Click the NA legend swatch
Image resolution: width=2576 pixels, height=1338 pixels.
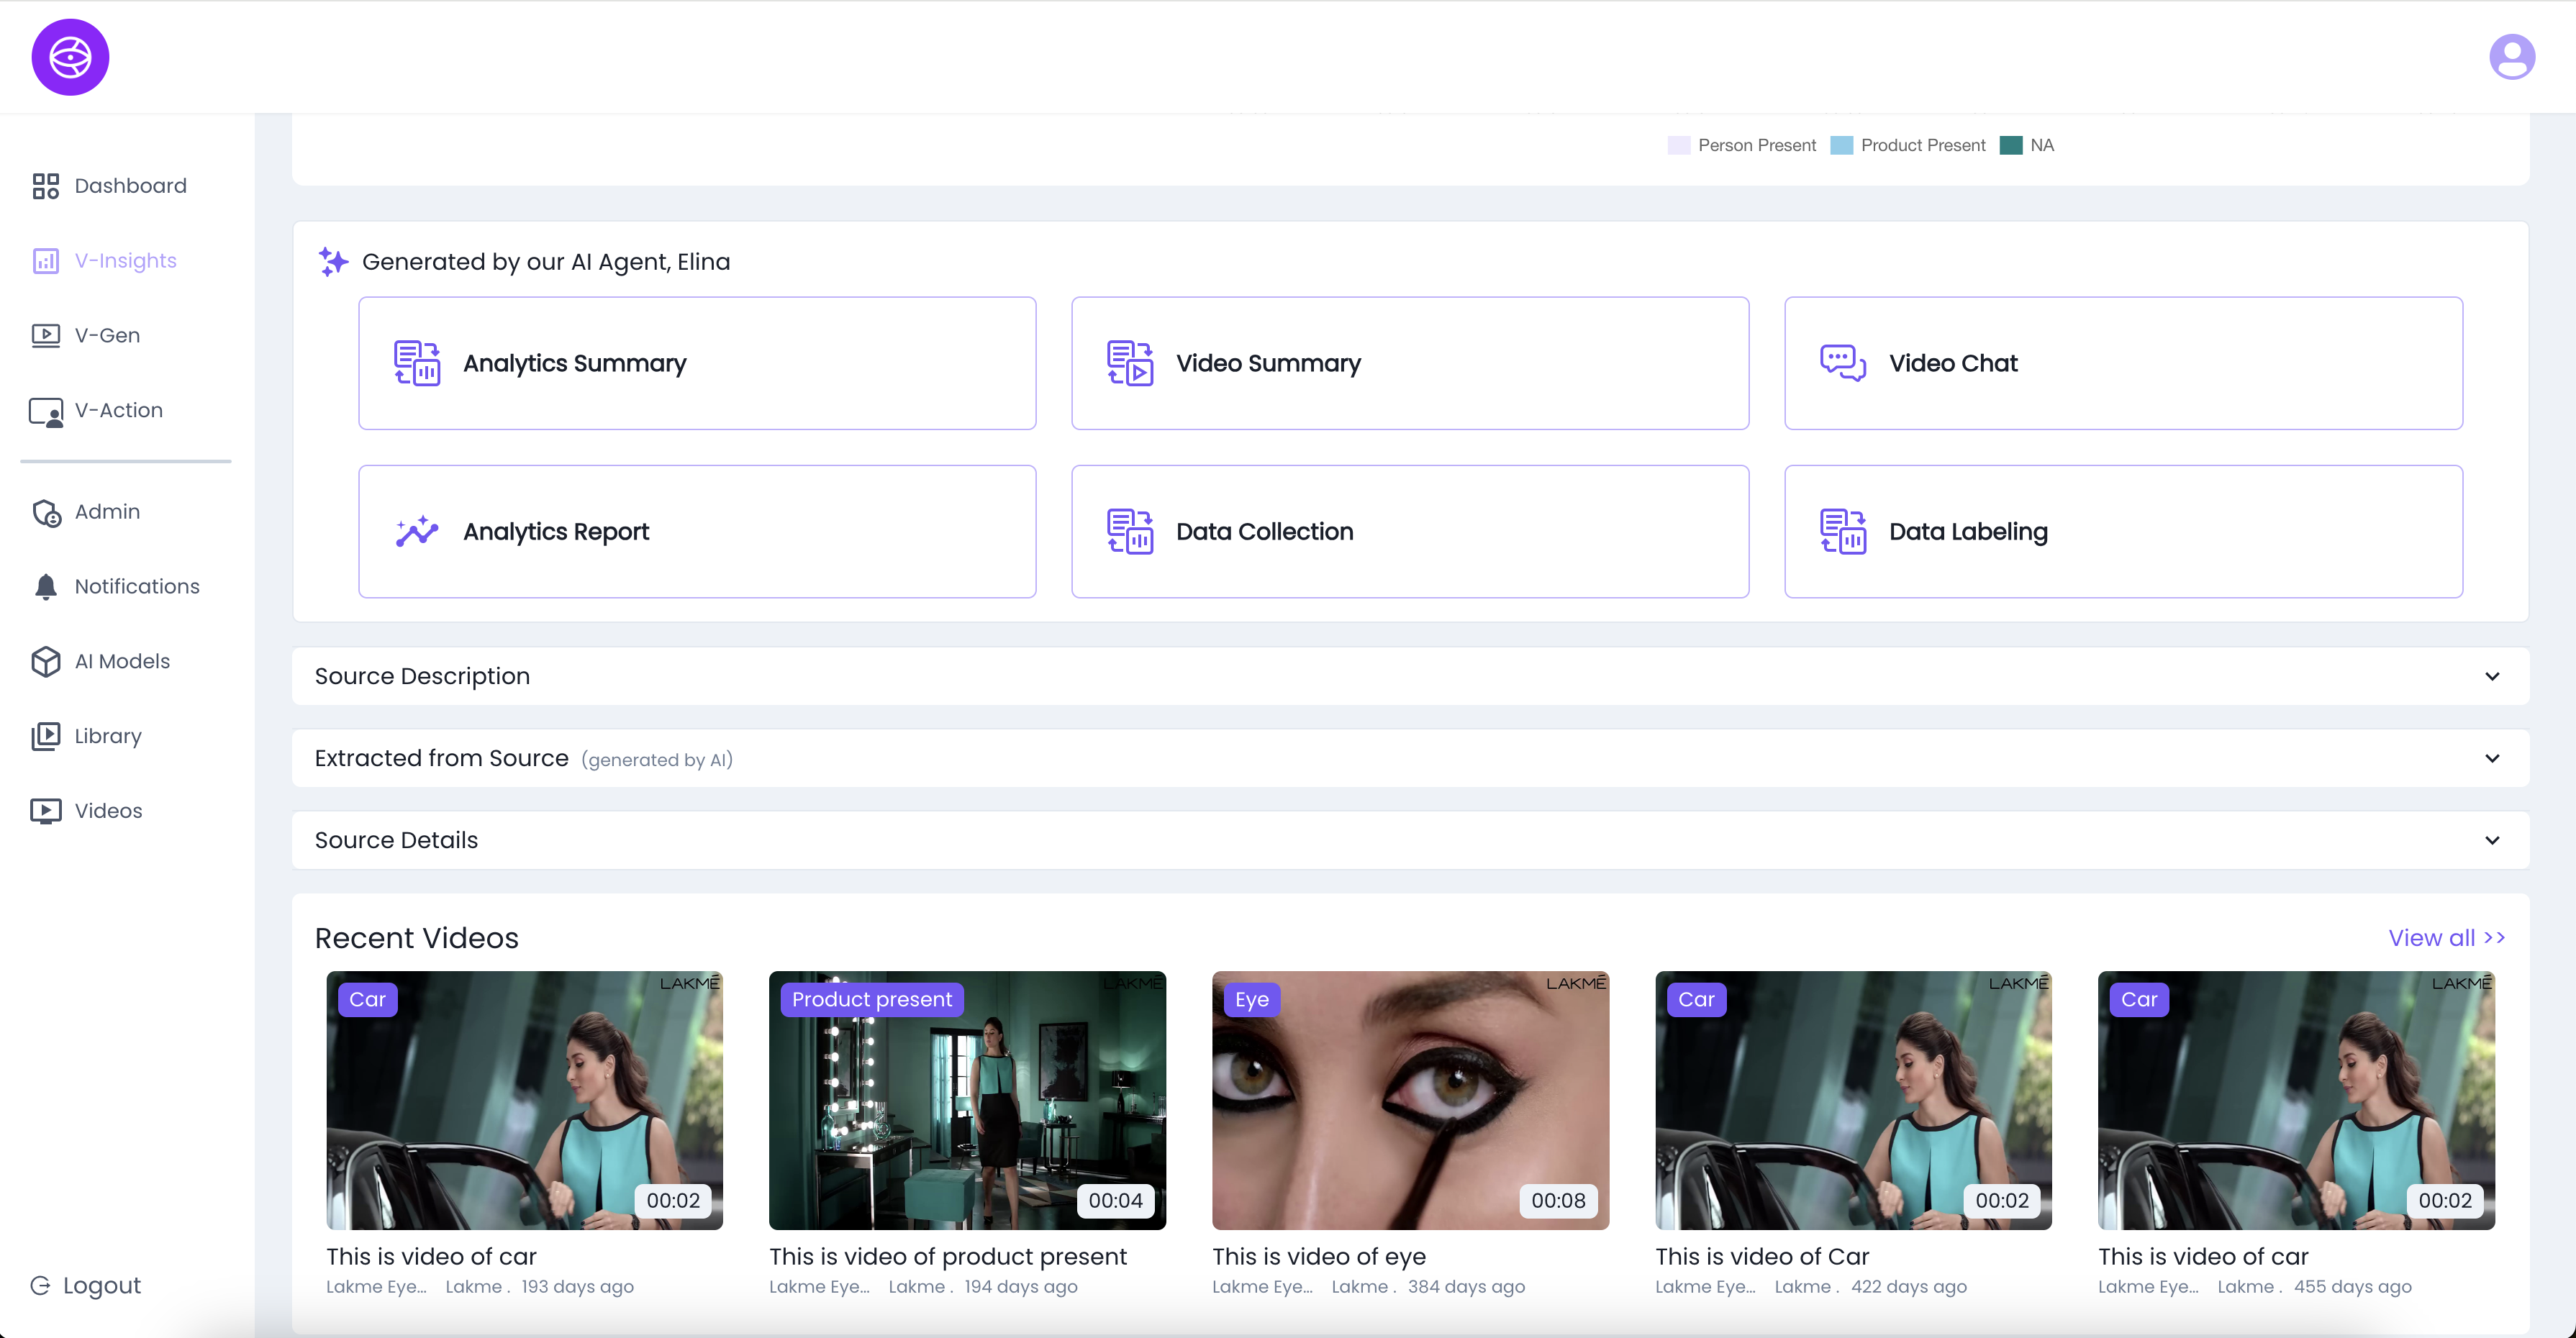click(x=2010, y=145)
